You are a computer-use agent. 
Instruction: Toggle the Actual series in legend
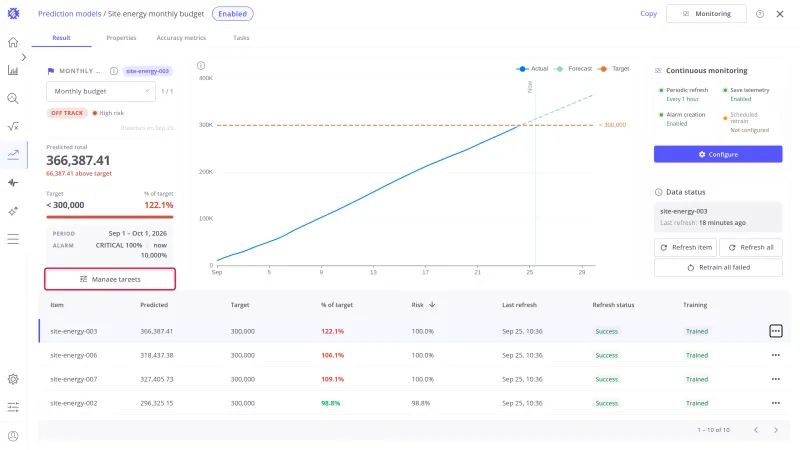point(532,69)
